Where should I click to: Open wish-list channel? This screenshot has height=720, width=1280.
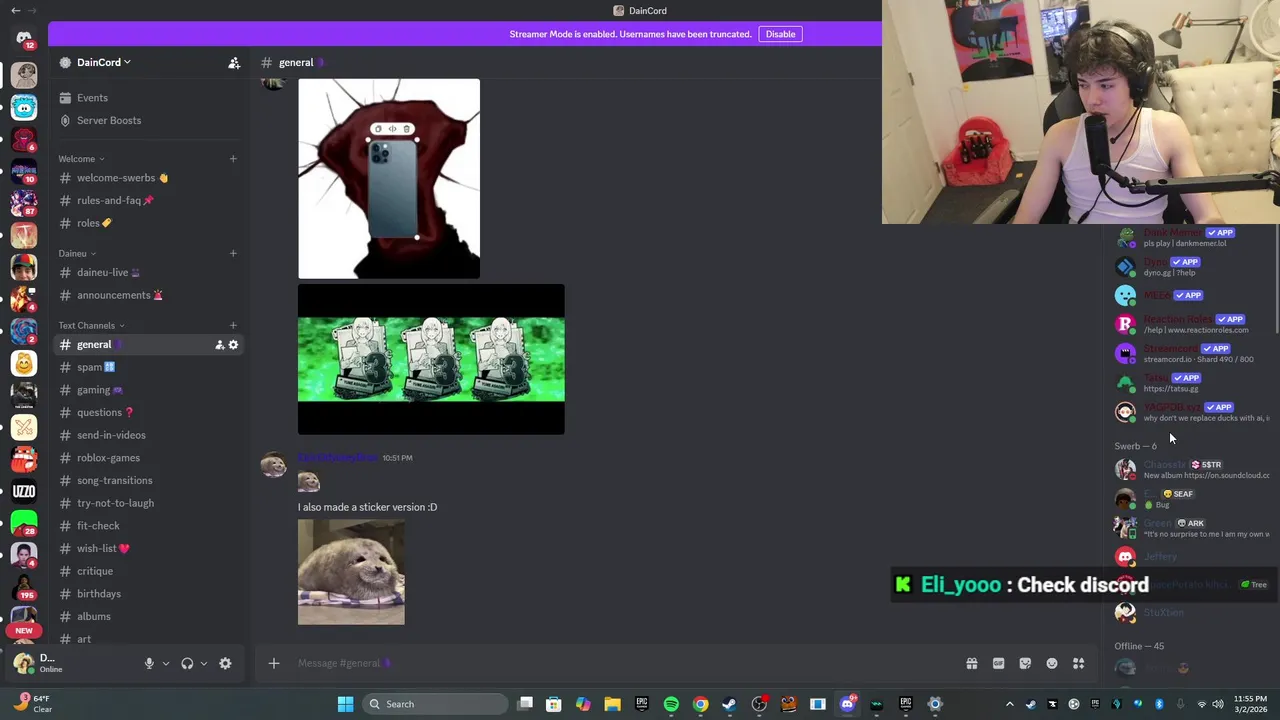[97, 549]
